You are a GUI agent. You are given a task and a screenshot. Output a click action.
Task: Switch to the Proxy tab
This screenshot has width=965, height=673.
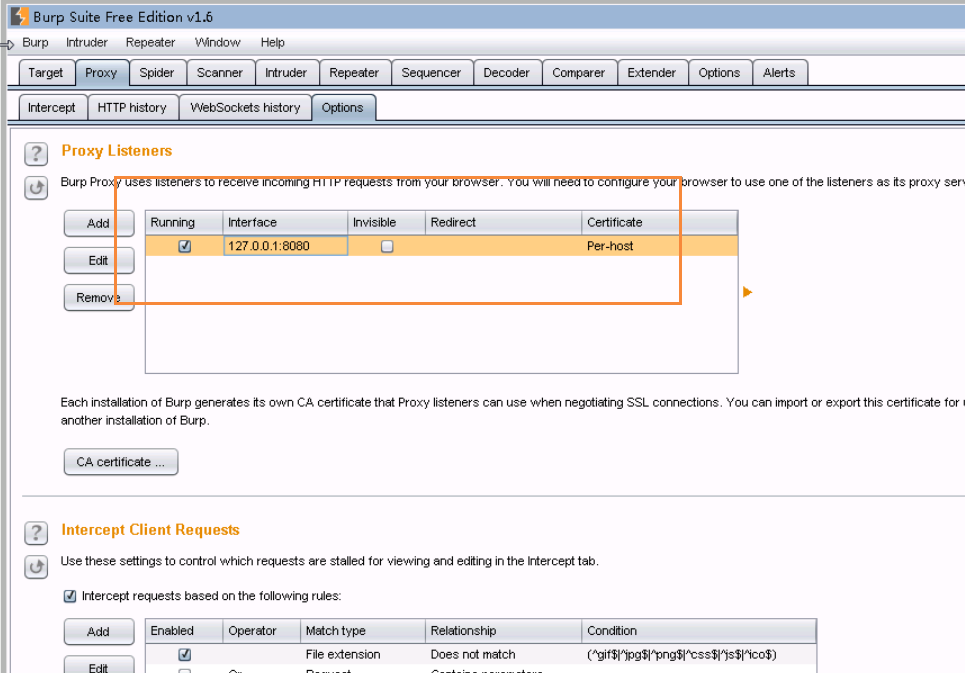102,73
